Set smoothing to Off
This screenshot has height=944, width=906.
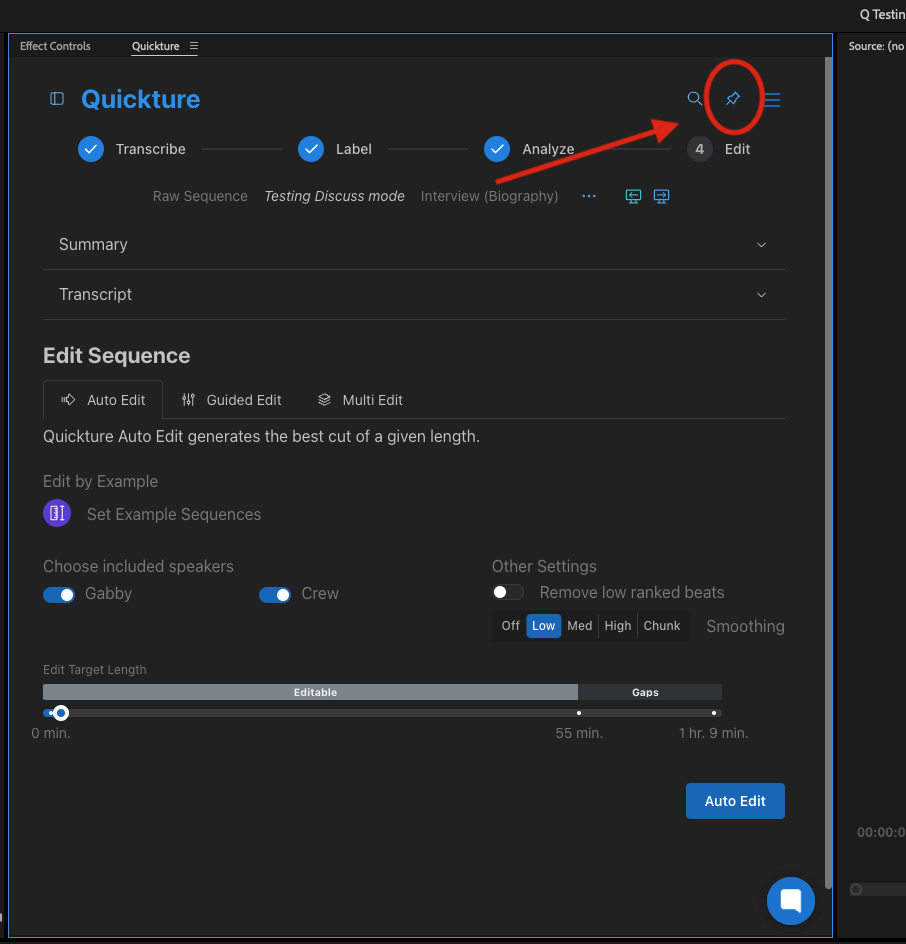click(x=510, y=626)
